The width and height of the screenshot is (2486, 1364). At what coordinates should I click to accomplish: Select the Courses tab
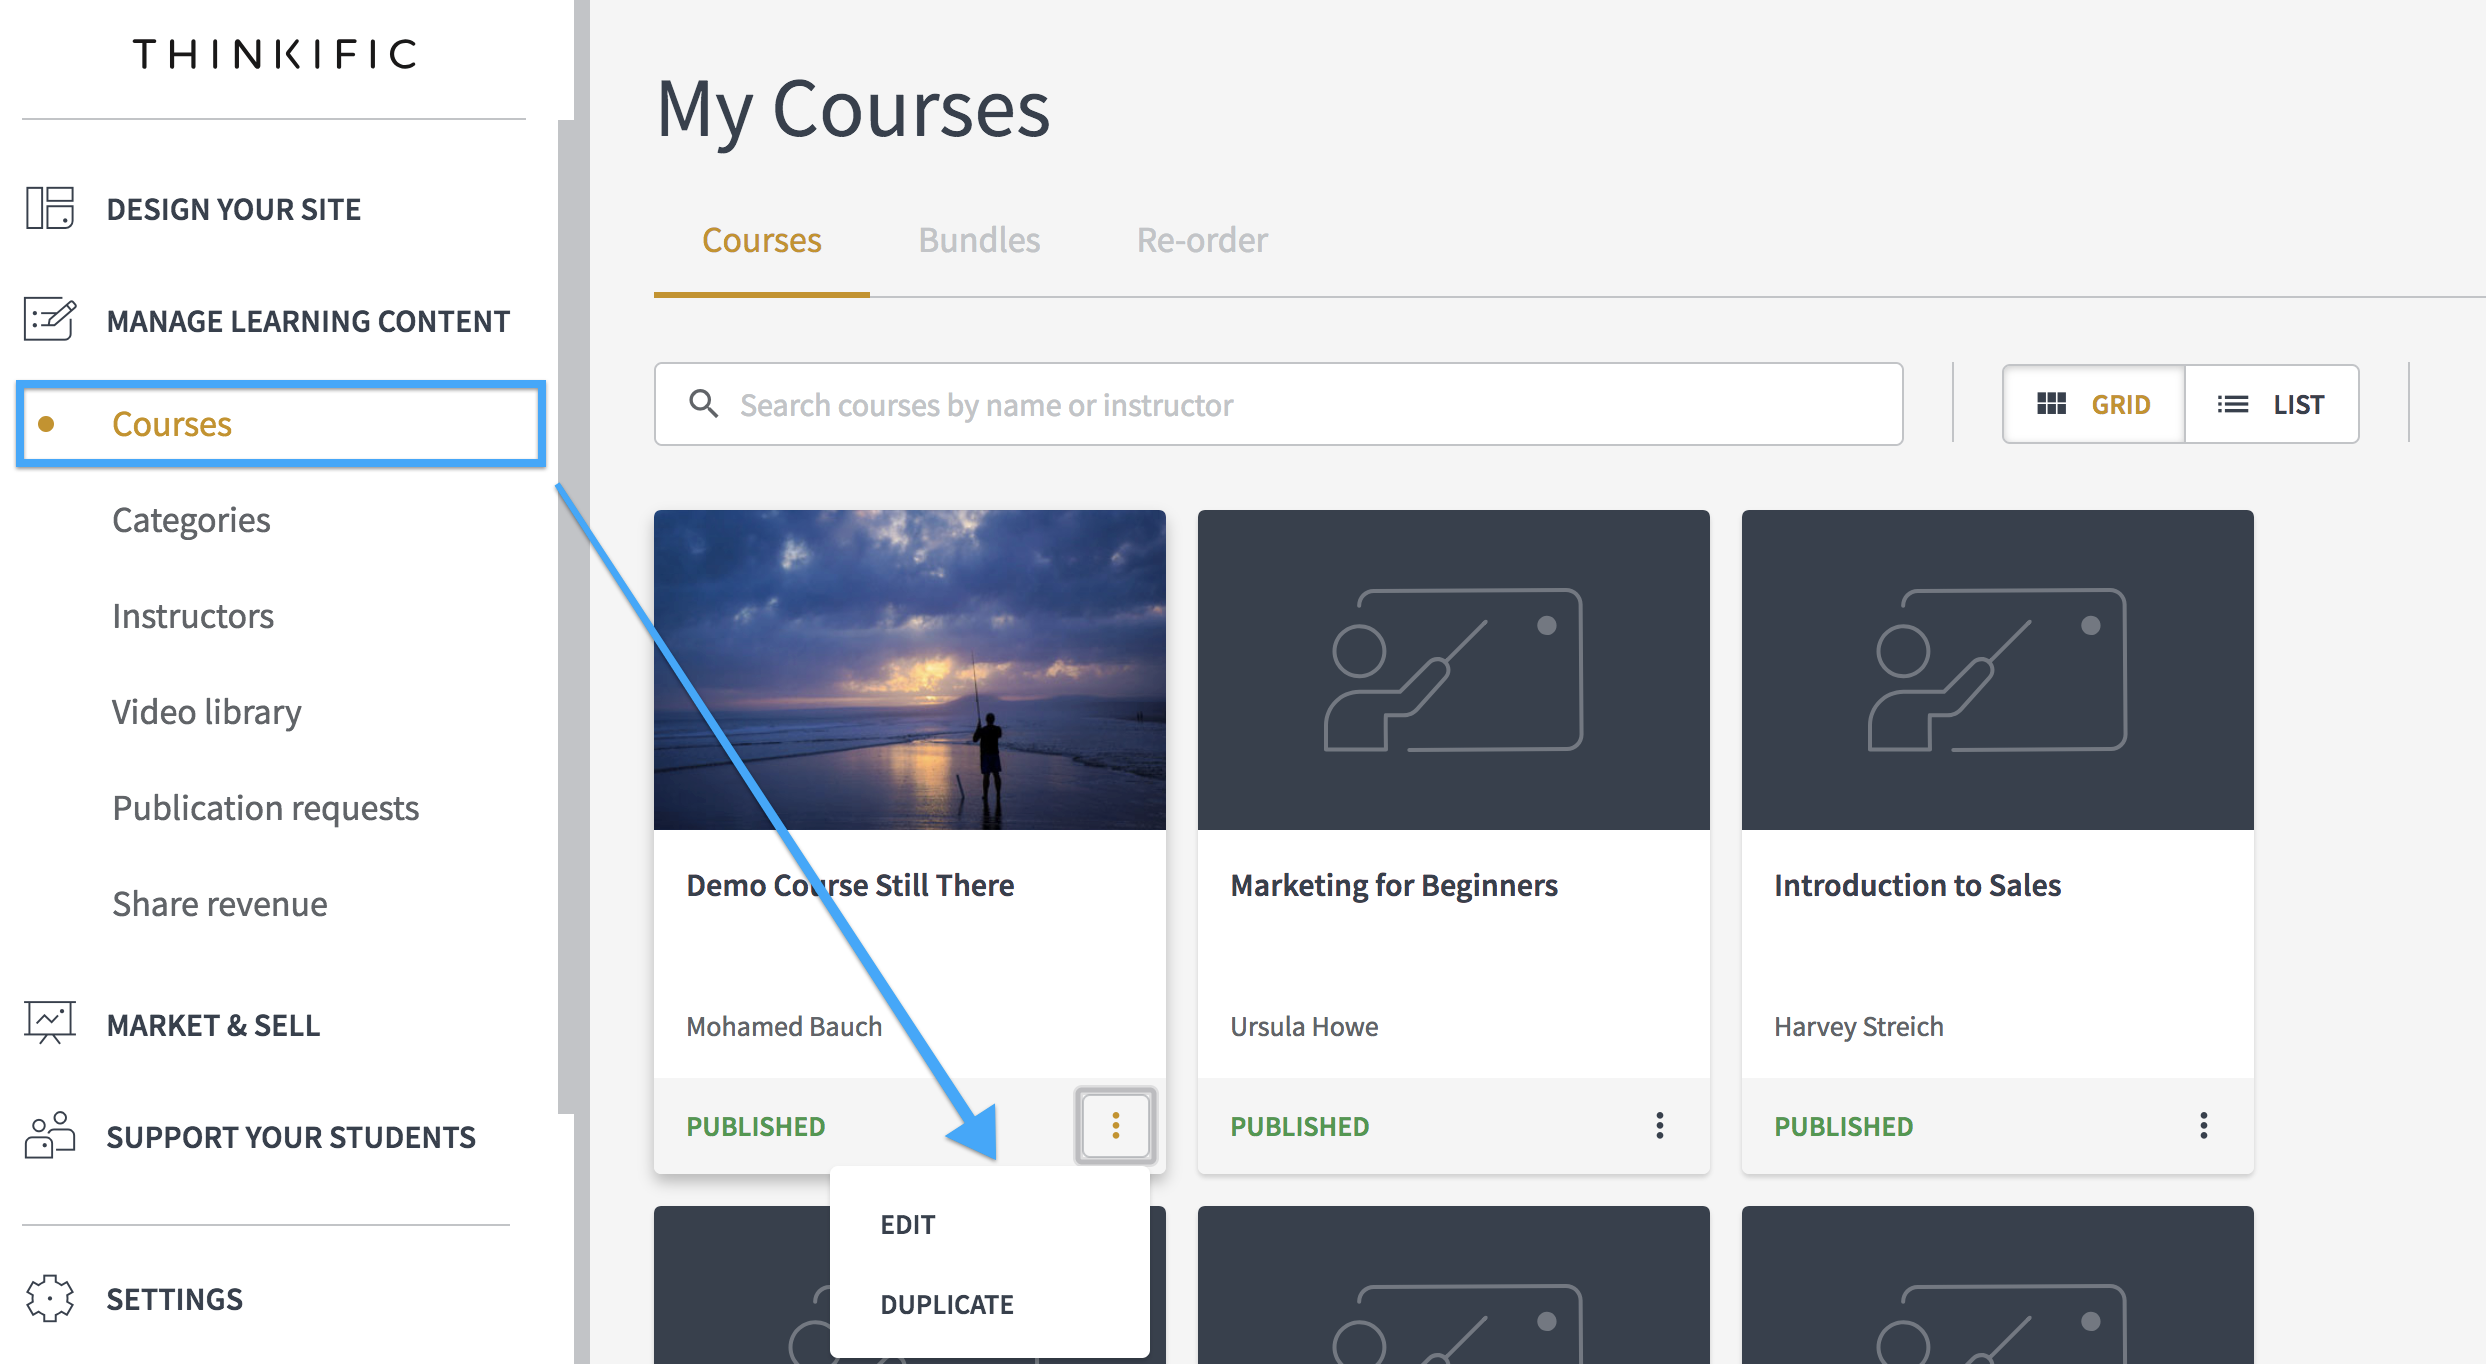pos(762,240)
